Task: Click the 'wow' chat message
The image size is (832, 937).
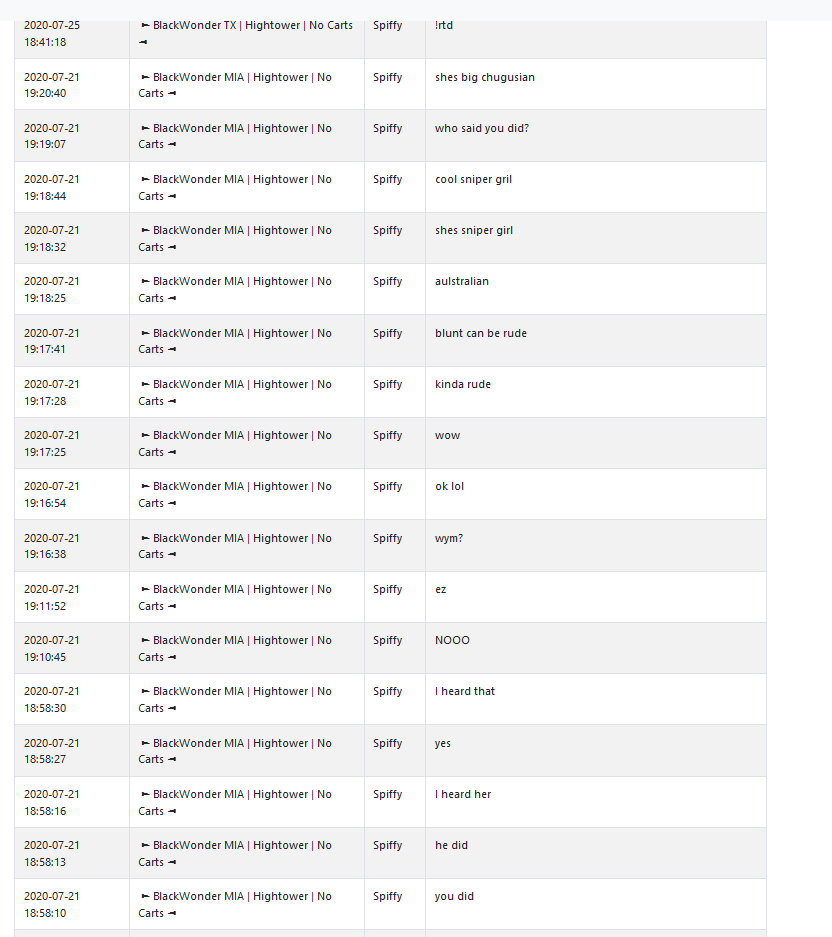Action: pos(447,436)
